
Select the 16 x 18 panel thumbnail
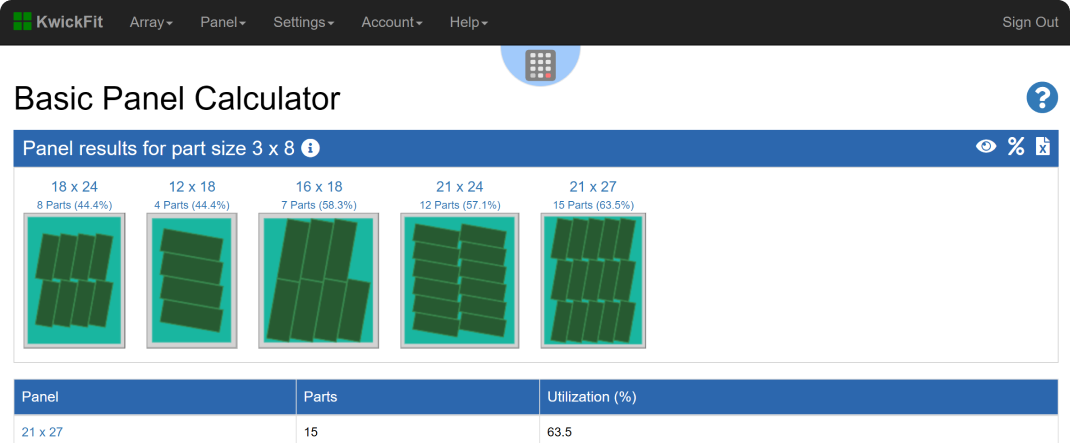pos(320,281)
